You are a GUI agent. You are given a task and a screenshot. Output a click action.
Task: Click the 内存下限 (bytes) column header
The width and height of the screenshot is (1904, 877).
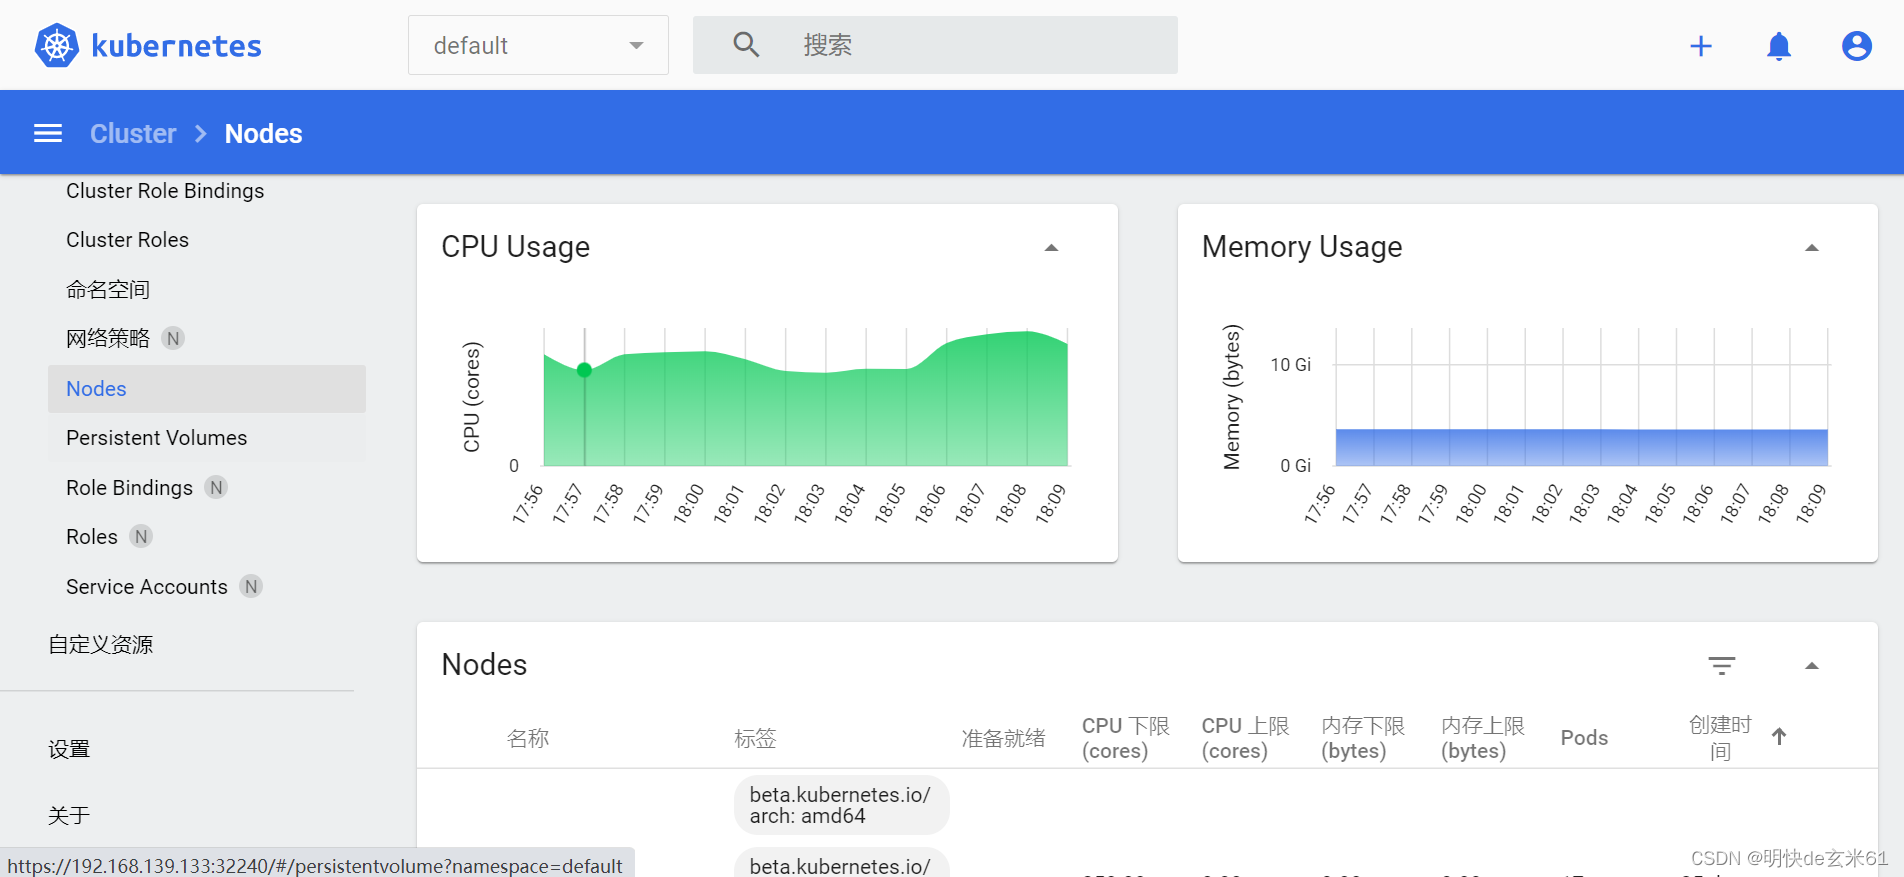point(1363,738)
